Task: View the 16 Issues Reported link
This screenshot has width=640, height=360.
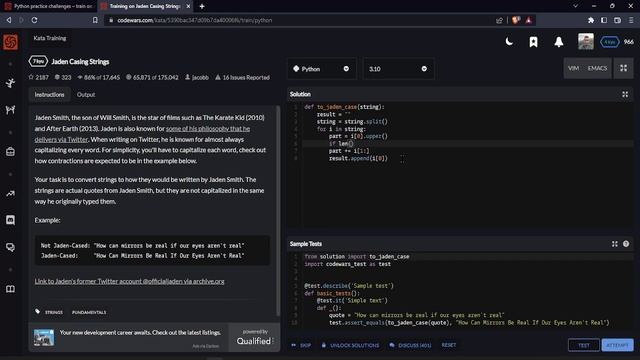Action: click(242, 77)
